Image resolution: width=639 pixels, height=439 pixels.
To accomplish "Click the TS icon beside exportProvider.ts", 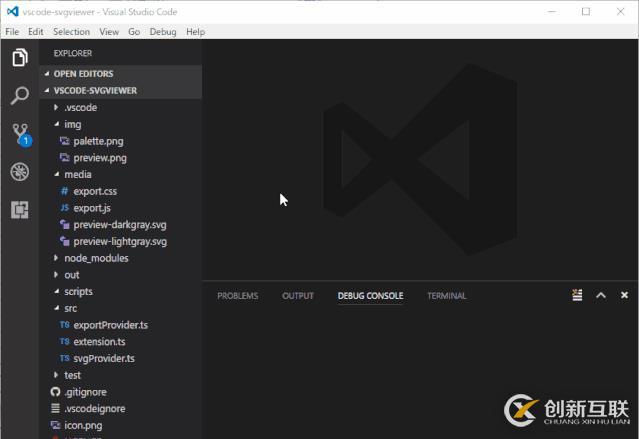I will tap(64, 324).
